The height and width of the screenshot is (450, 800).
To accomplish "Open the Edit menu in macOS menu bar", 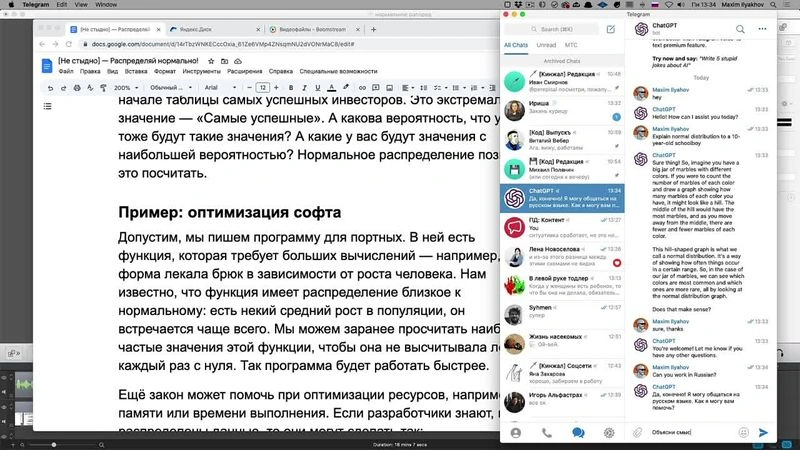I will [x=62, y=5].
